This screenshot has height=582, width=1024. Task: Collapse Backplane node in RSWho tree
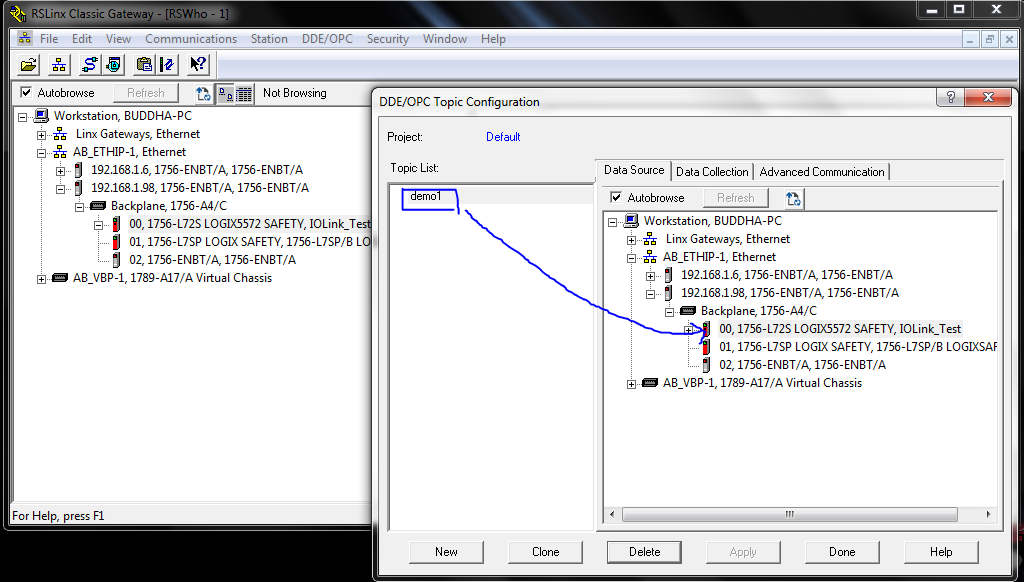click(79, 207)
